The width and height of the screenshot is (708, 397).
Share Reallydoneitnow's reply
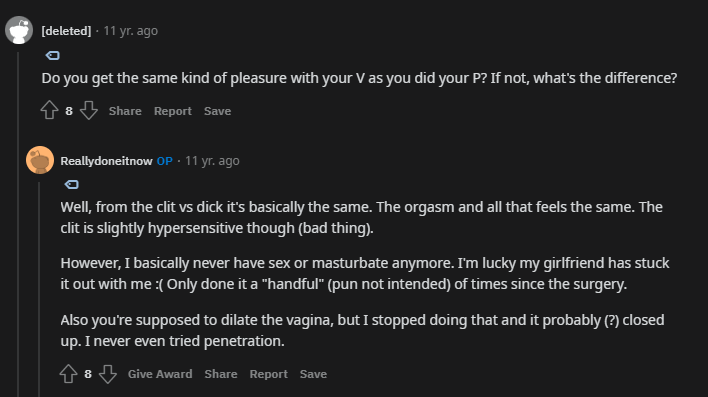point(221,374)
